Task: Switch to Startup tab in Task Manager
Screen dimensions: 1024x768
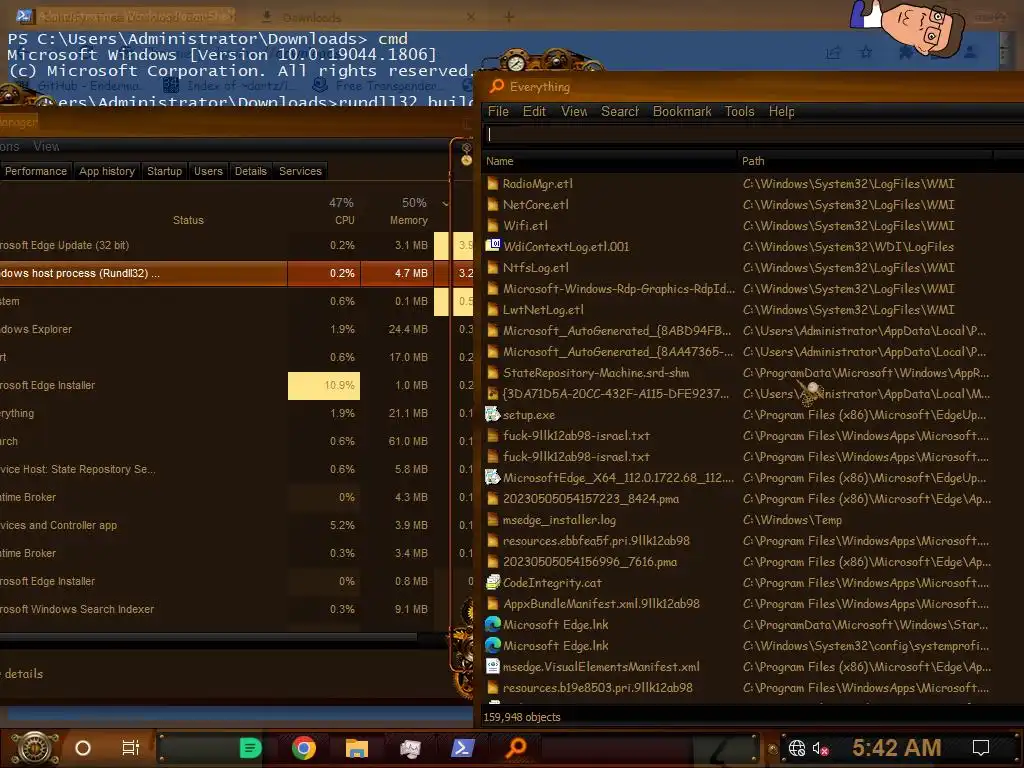Action: (165, 171)
